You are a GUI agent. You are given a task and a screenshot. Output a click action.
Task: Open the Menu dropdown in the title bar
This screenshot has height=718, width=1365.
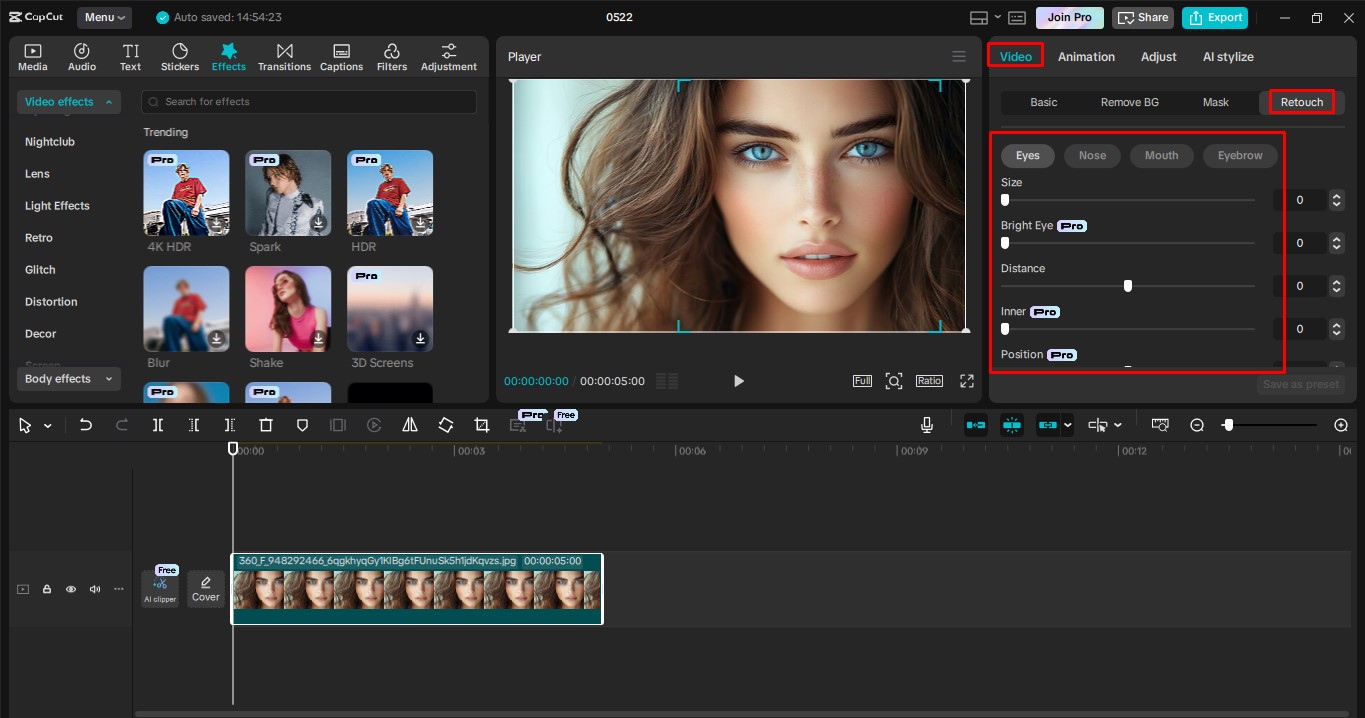(104, 16)
